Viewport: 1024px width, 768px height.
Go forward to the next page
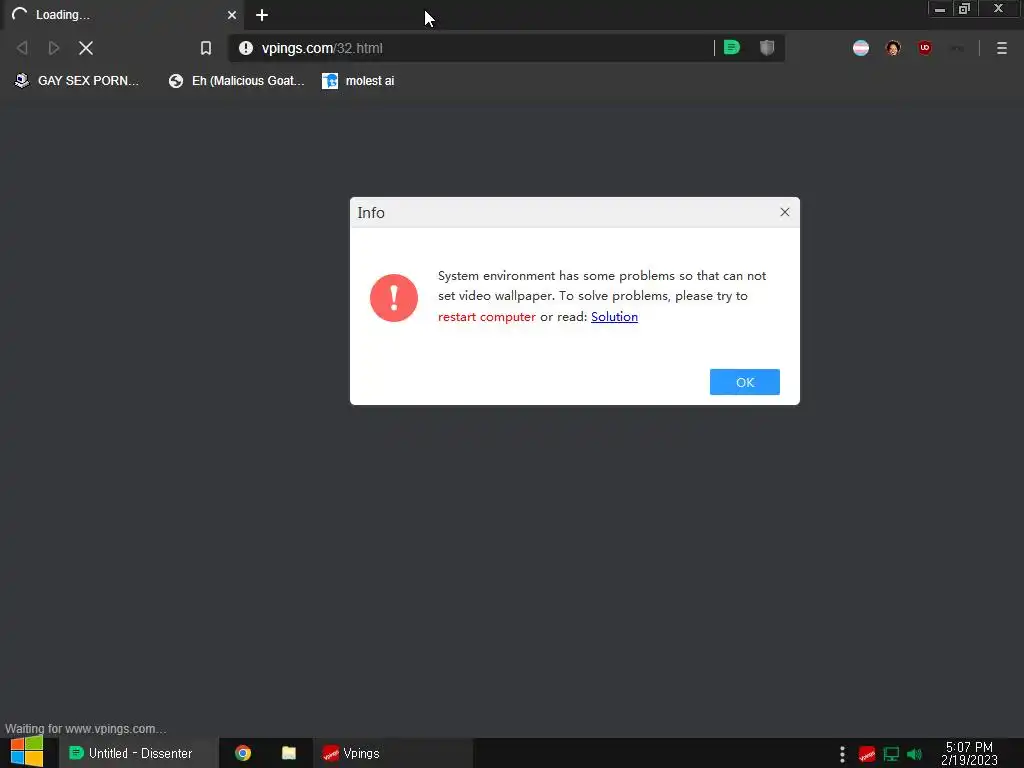(x=54, y=48)
